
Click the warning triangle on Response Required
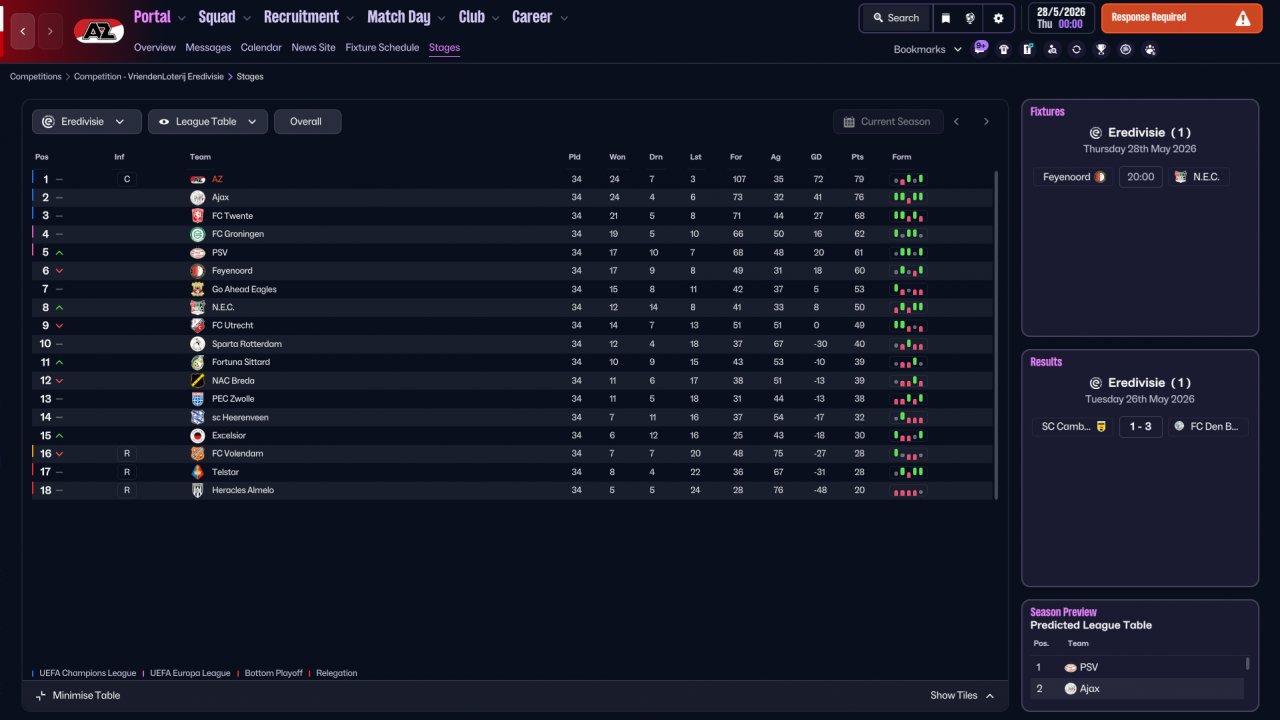pyautogui.click(x=1243, y=18)
